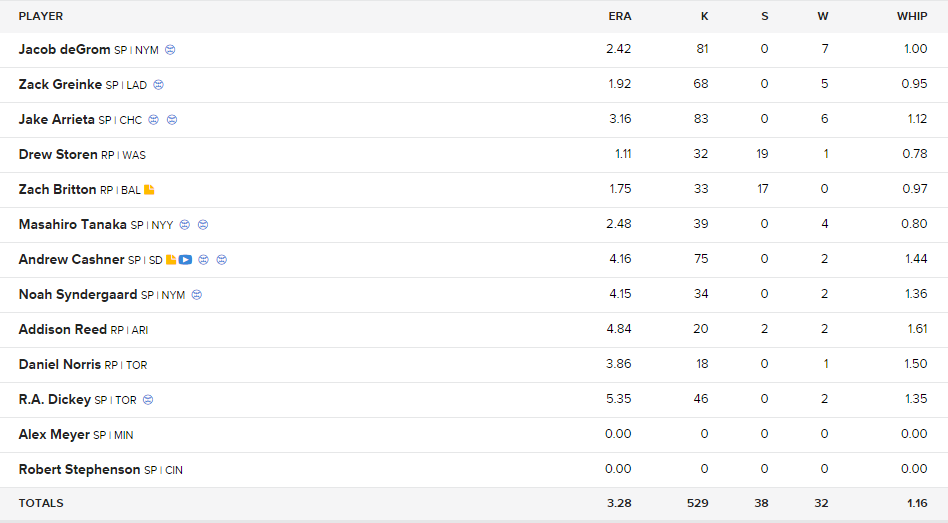The width and height of the screenshot is (948, 523).
Task: Open Robert Stephenson's player profile
Action: 79,470
